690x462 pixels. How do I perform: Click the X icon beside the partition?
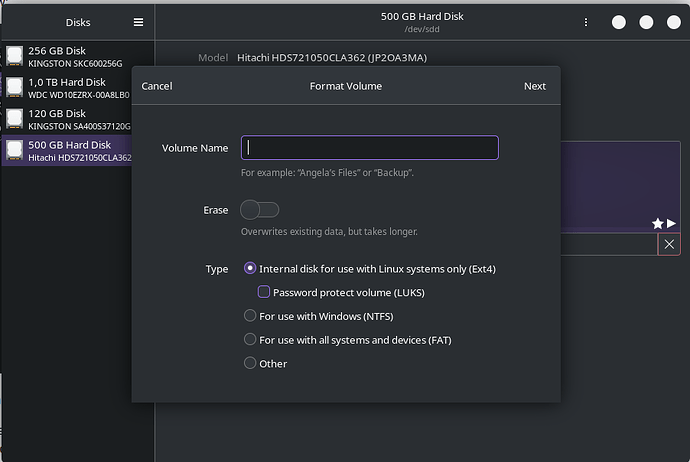click(669, 244)
